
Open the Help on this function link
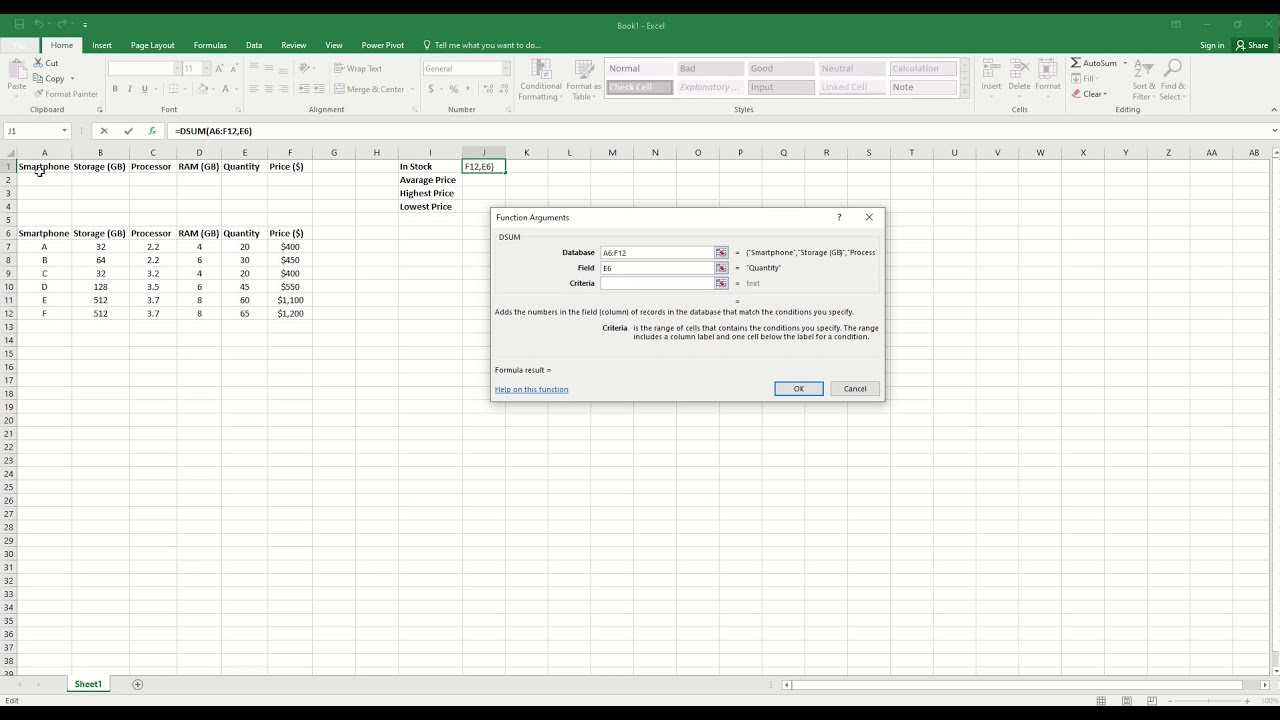pos(531,390)
